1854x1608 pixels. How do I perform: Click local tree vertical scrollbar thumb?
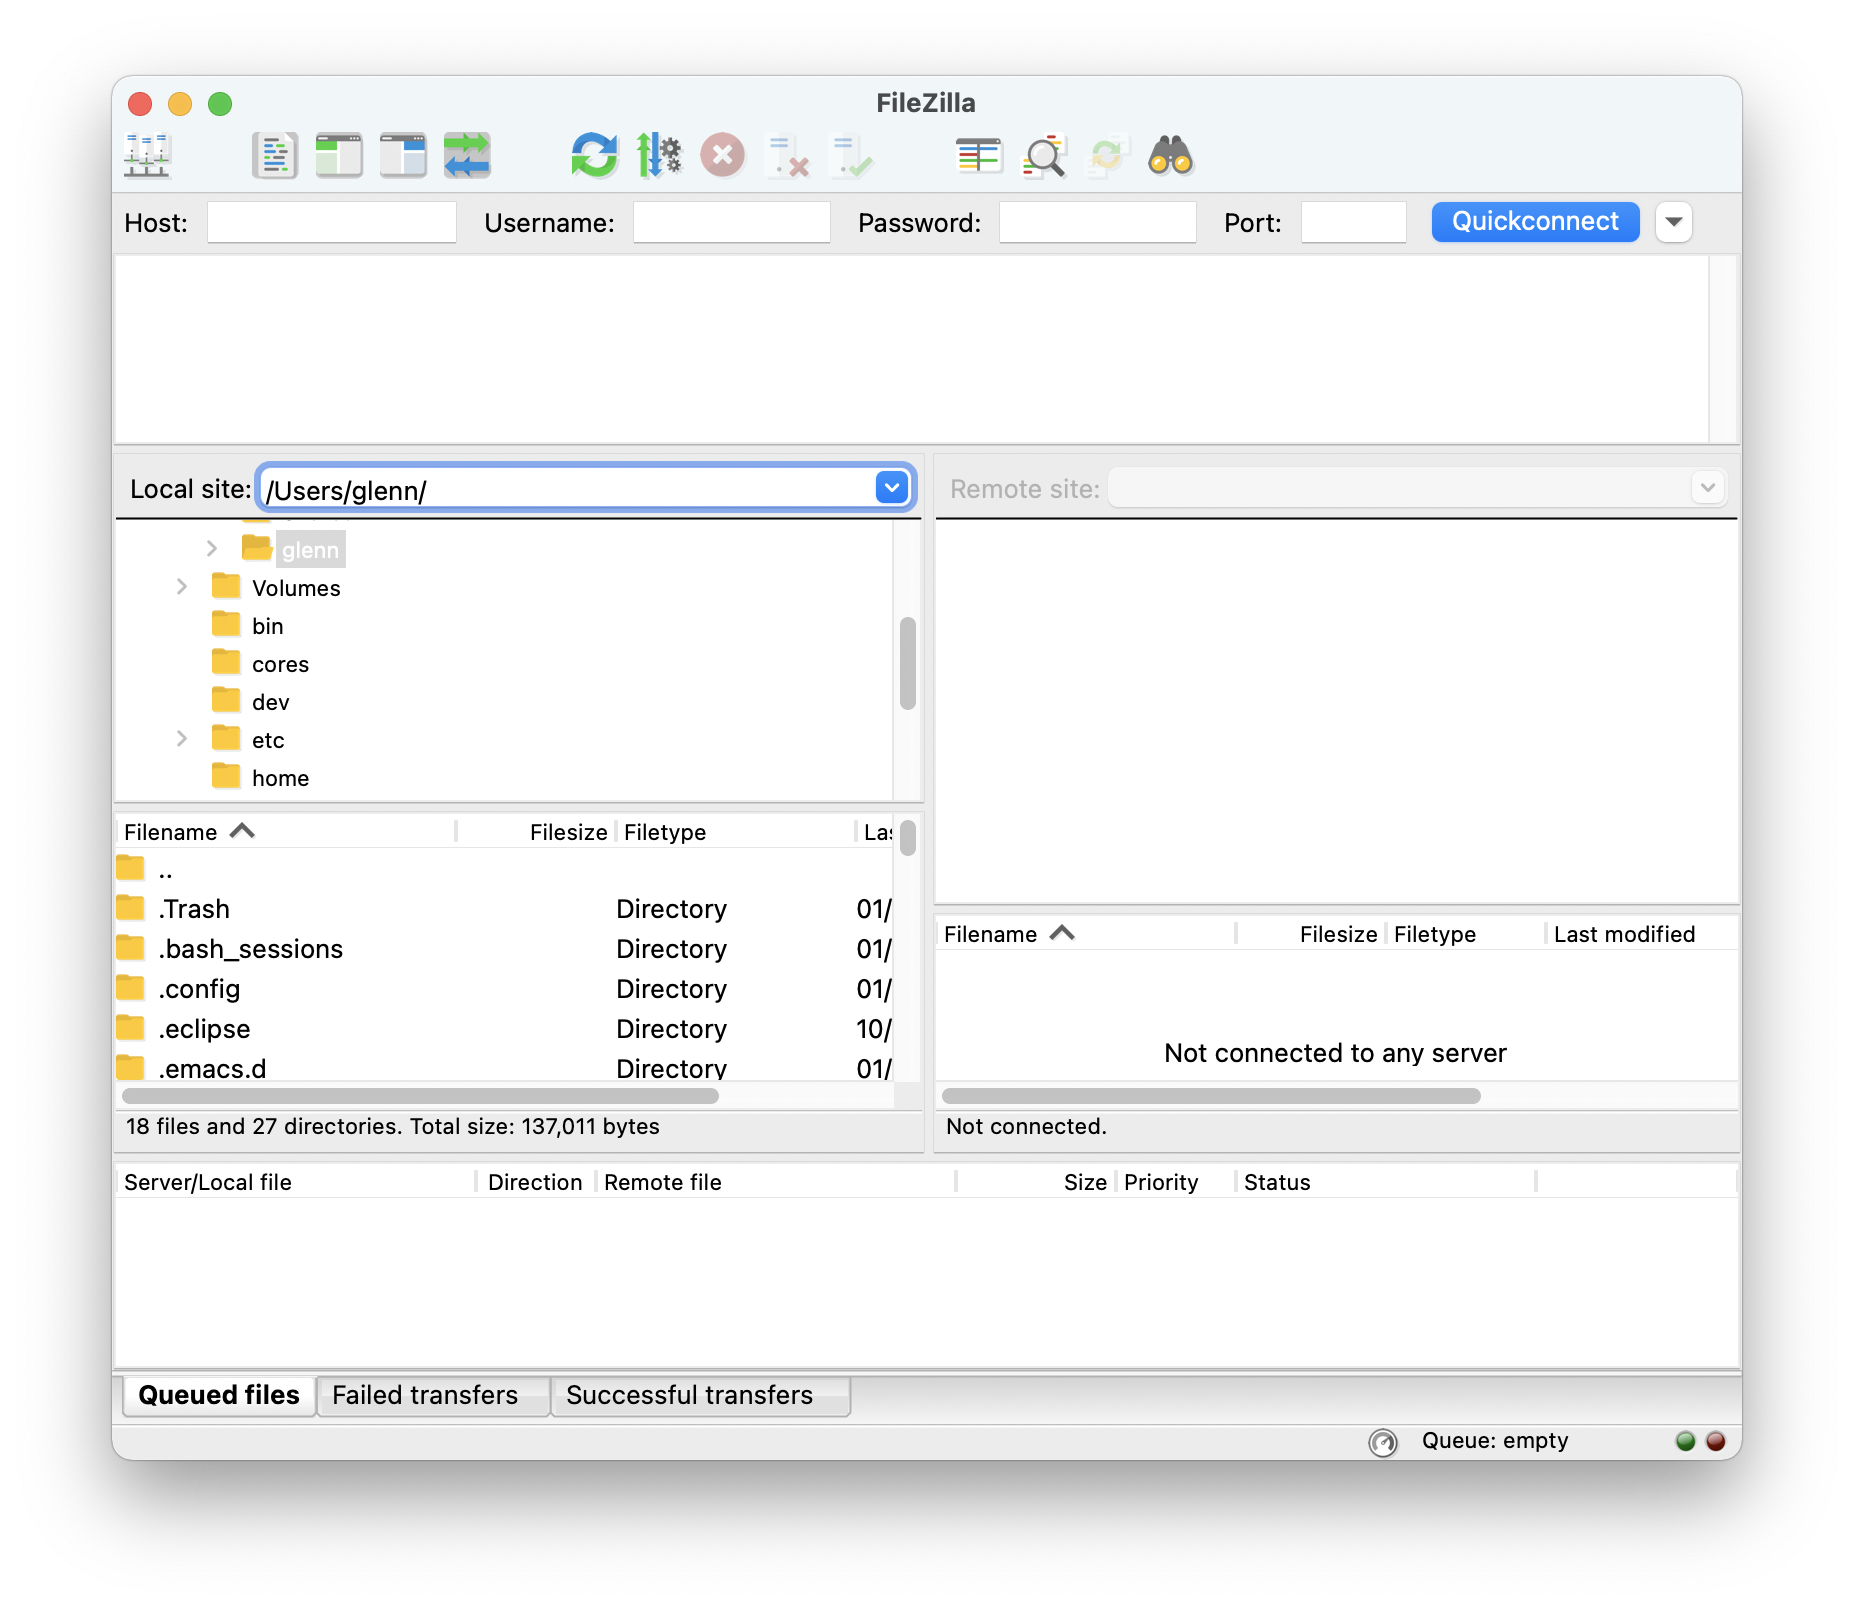pos(908,664)
